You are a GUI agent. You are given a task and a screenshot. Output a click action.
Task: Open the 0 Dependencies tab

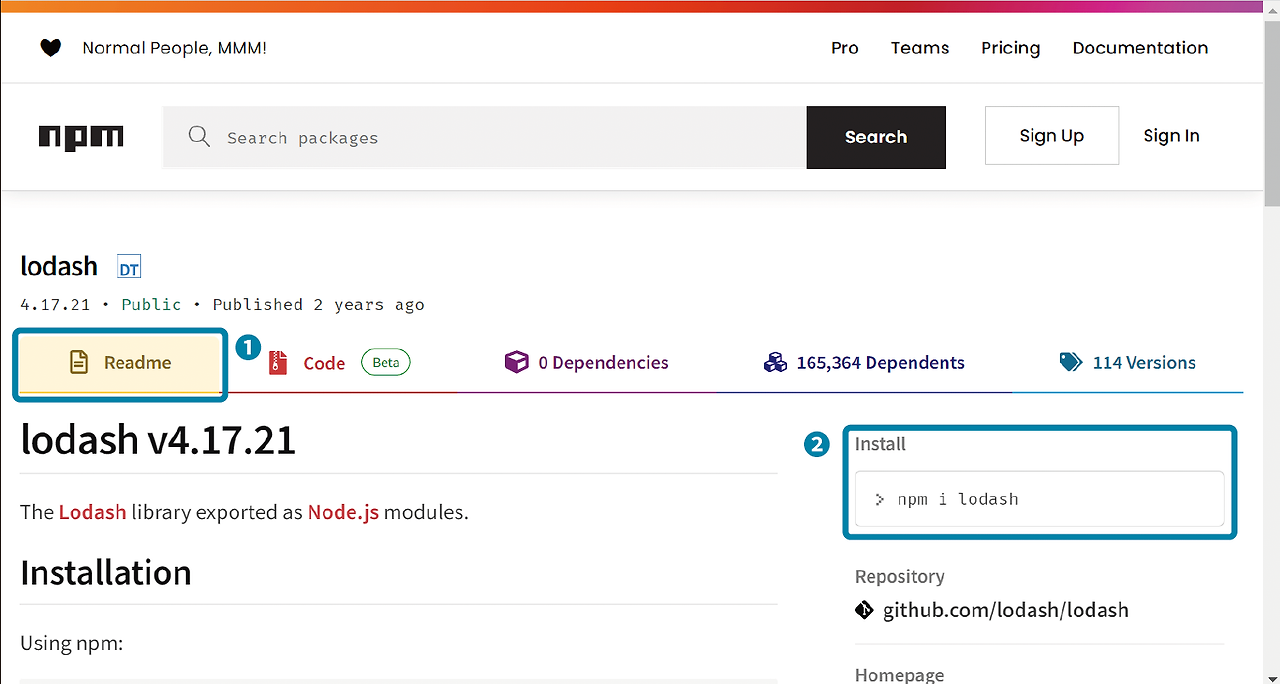coord(586,362)
